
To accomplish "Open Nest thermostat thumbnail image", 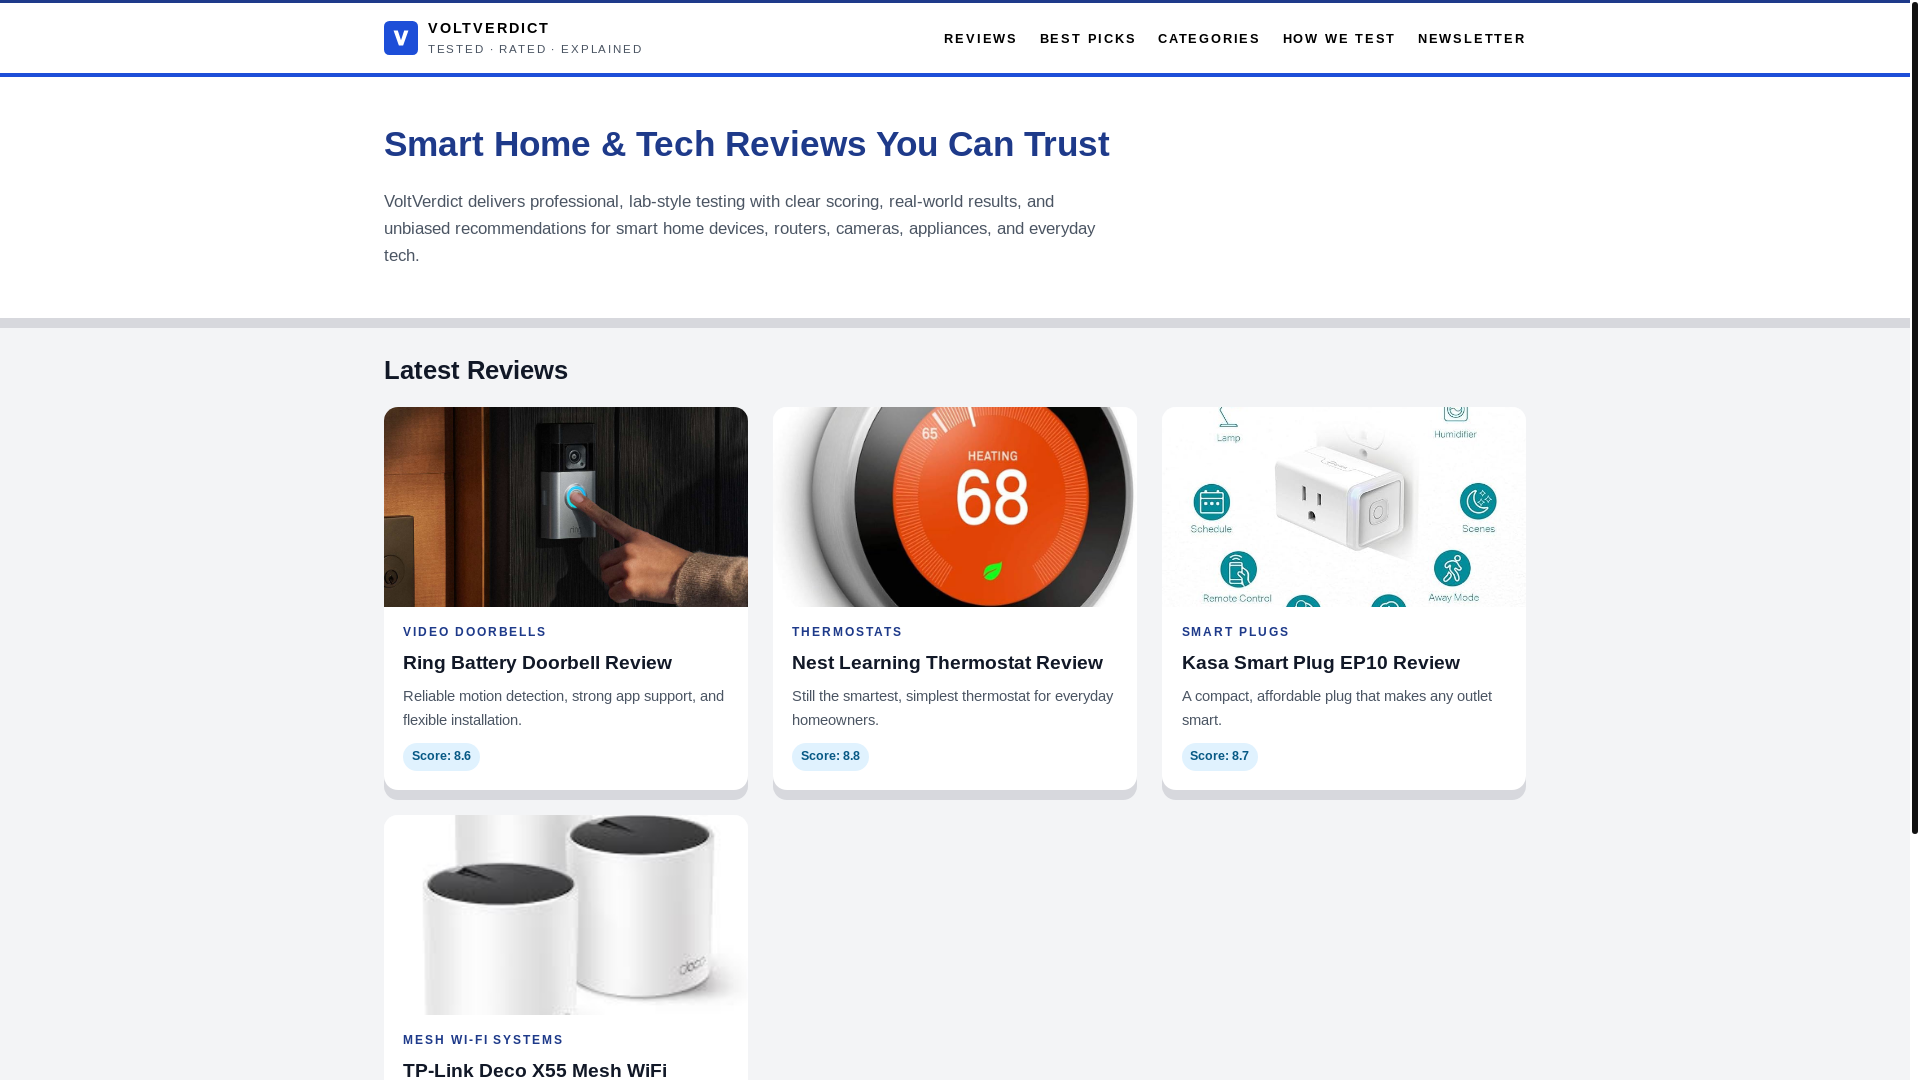I will 954,507.
